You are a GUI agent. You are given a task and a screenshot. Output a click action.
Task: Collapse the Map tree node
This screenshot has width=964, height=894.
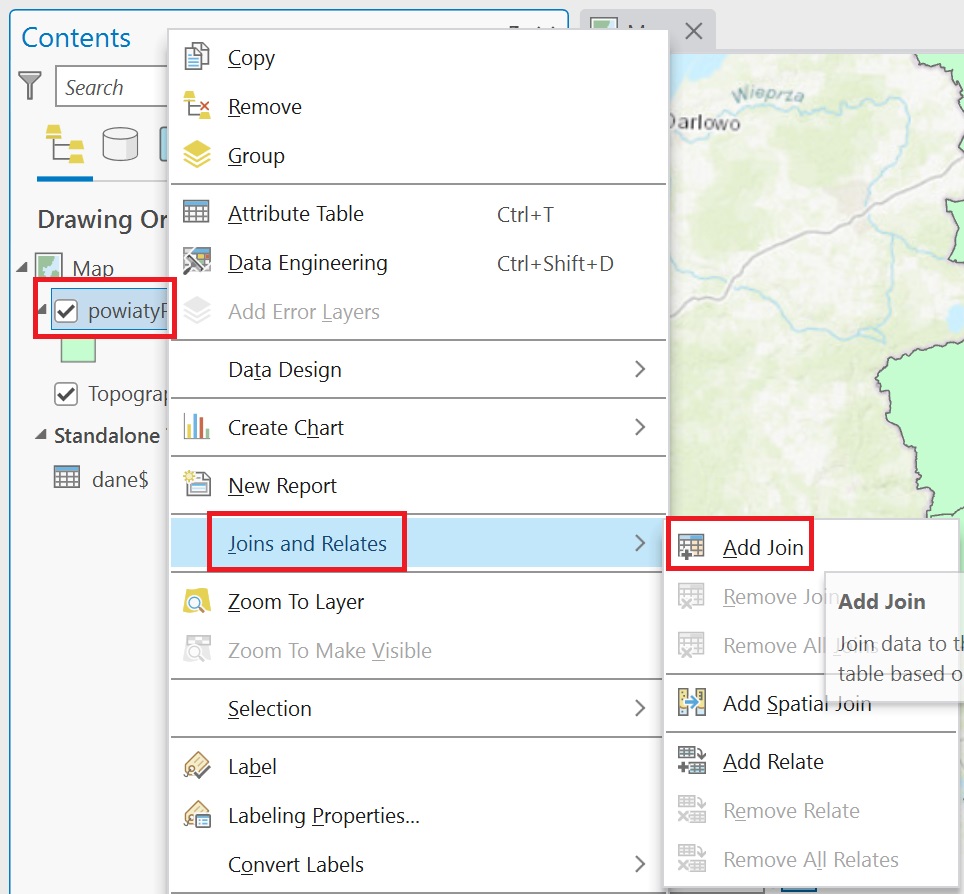tap(22, 268)
